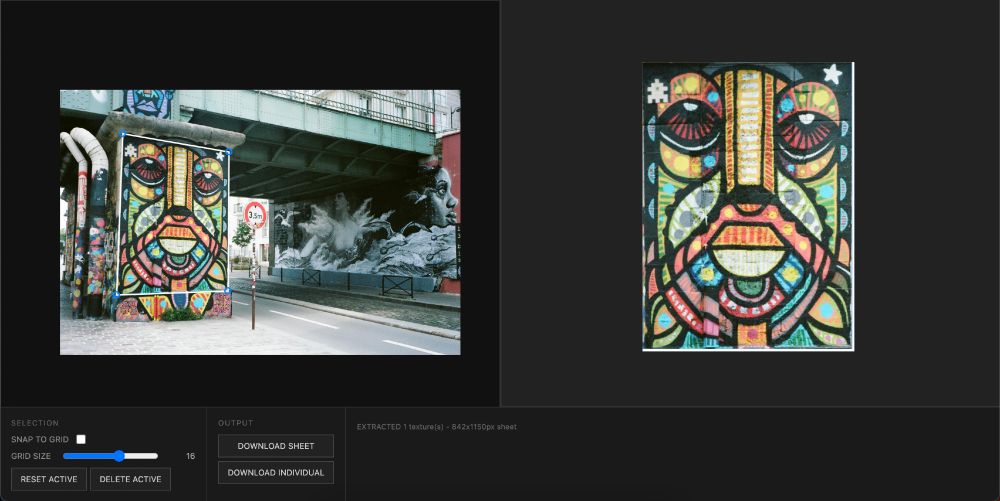Click the SNAP TO GRID label
Image resolution: width=1000 pixels, height=501 pixels.
pyautogui.click(x=40, y=440)
